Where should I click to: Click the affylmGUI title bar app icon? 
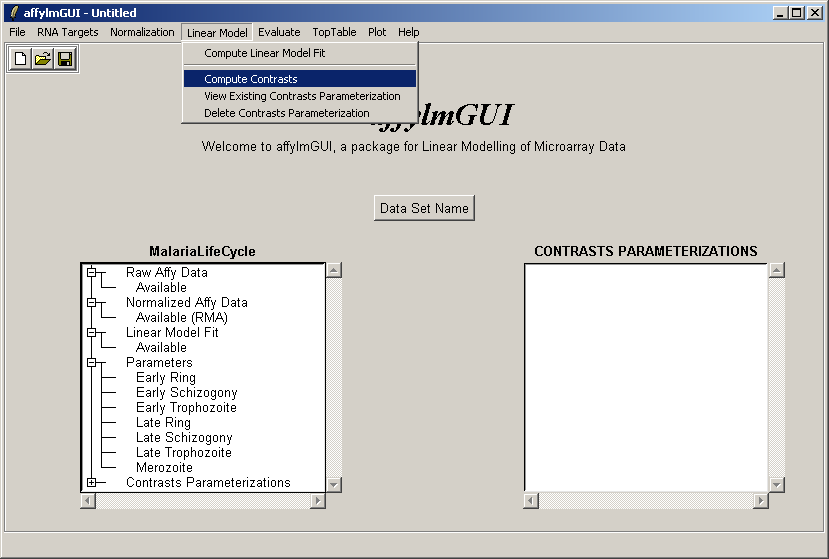pyautogui.click(x=13, y=13)
